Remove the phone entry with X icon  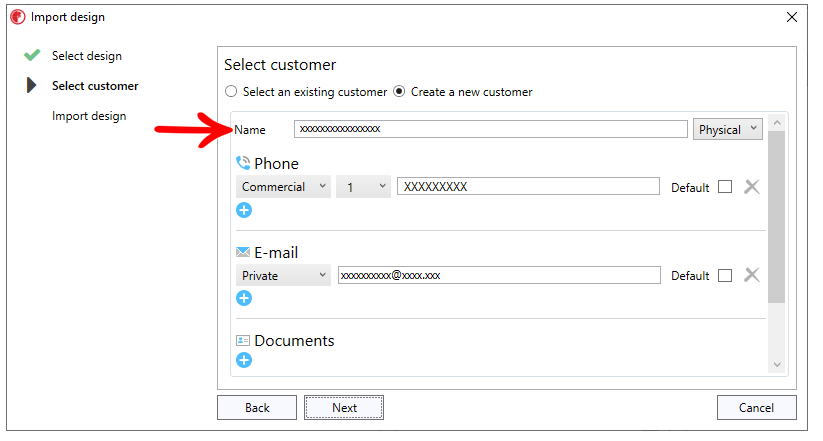[x=752, y=186]
